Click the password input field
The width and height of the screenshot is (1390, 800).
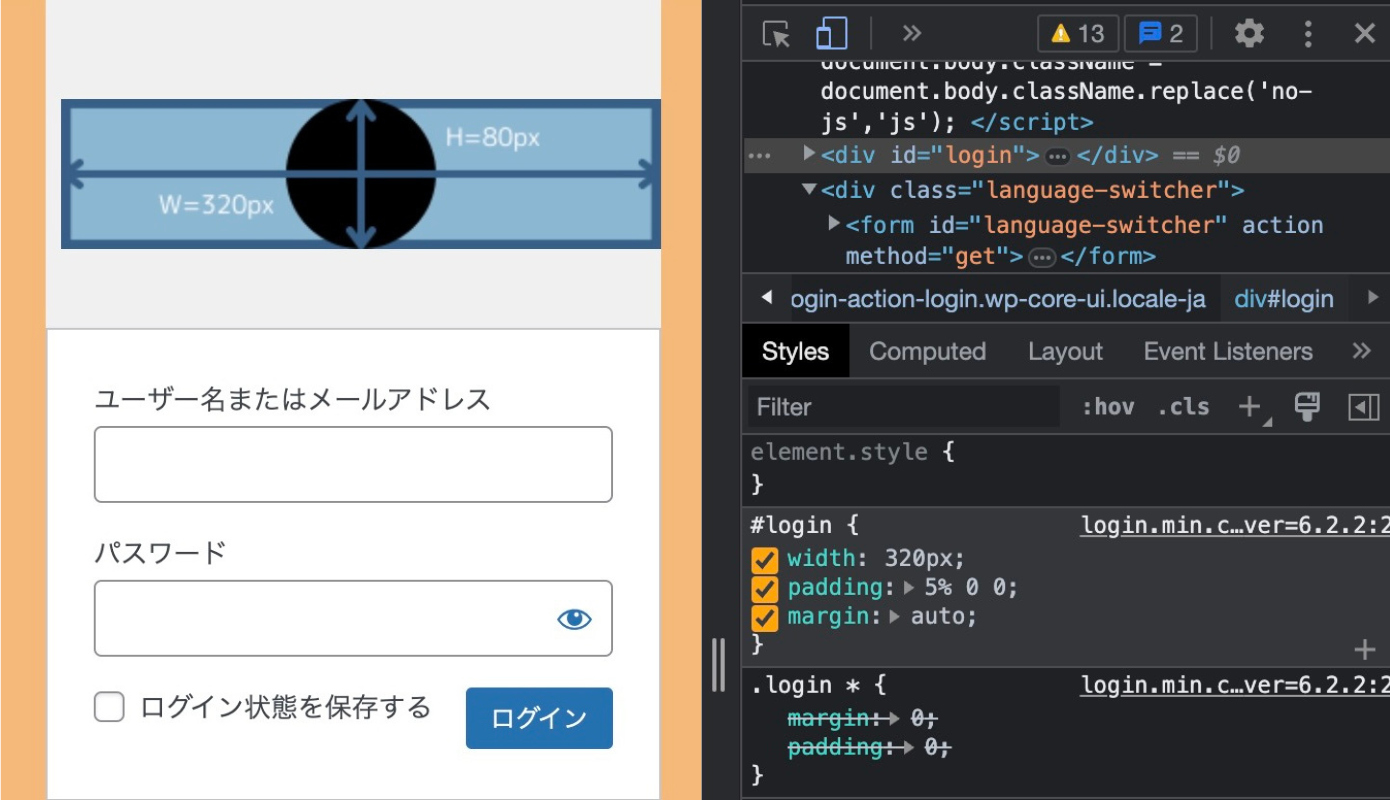[x=353, y=618]
